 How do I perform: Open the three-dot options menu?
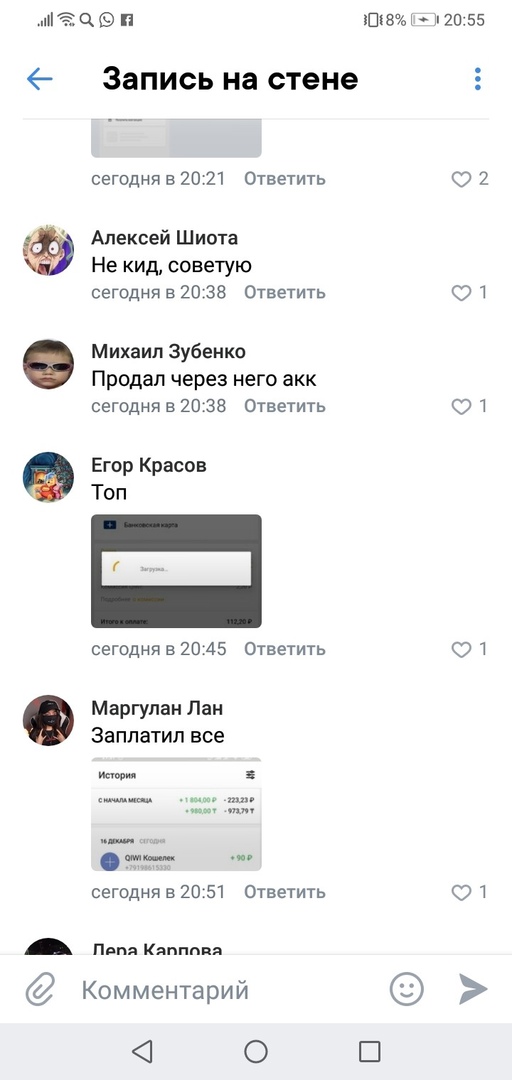[478, 79]
